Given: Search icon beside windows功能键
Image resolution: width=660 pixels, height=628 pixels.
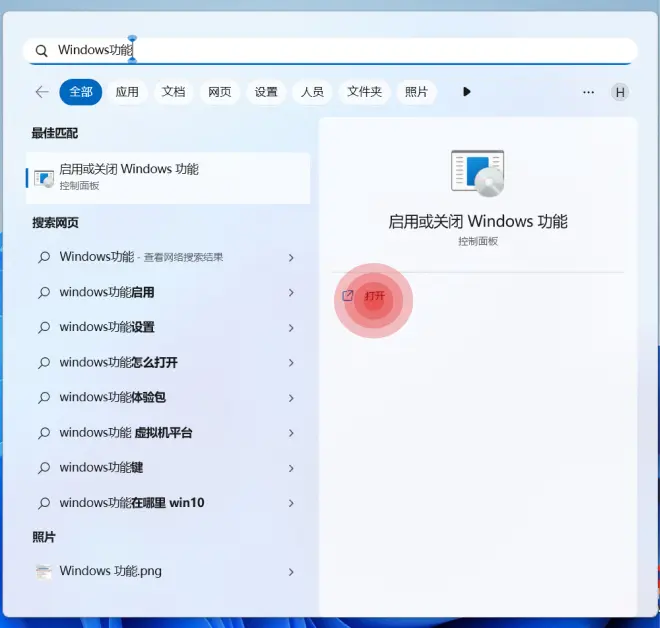Looking at the screenshot, I should tap(44, 468).
